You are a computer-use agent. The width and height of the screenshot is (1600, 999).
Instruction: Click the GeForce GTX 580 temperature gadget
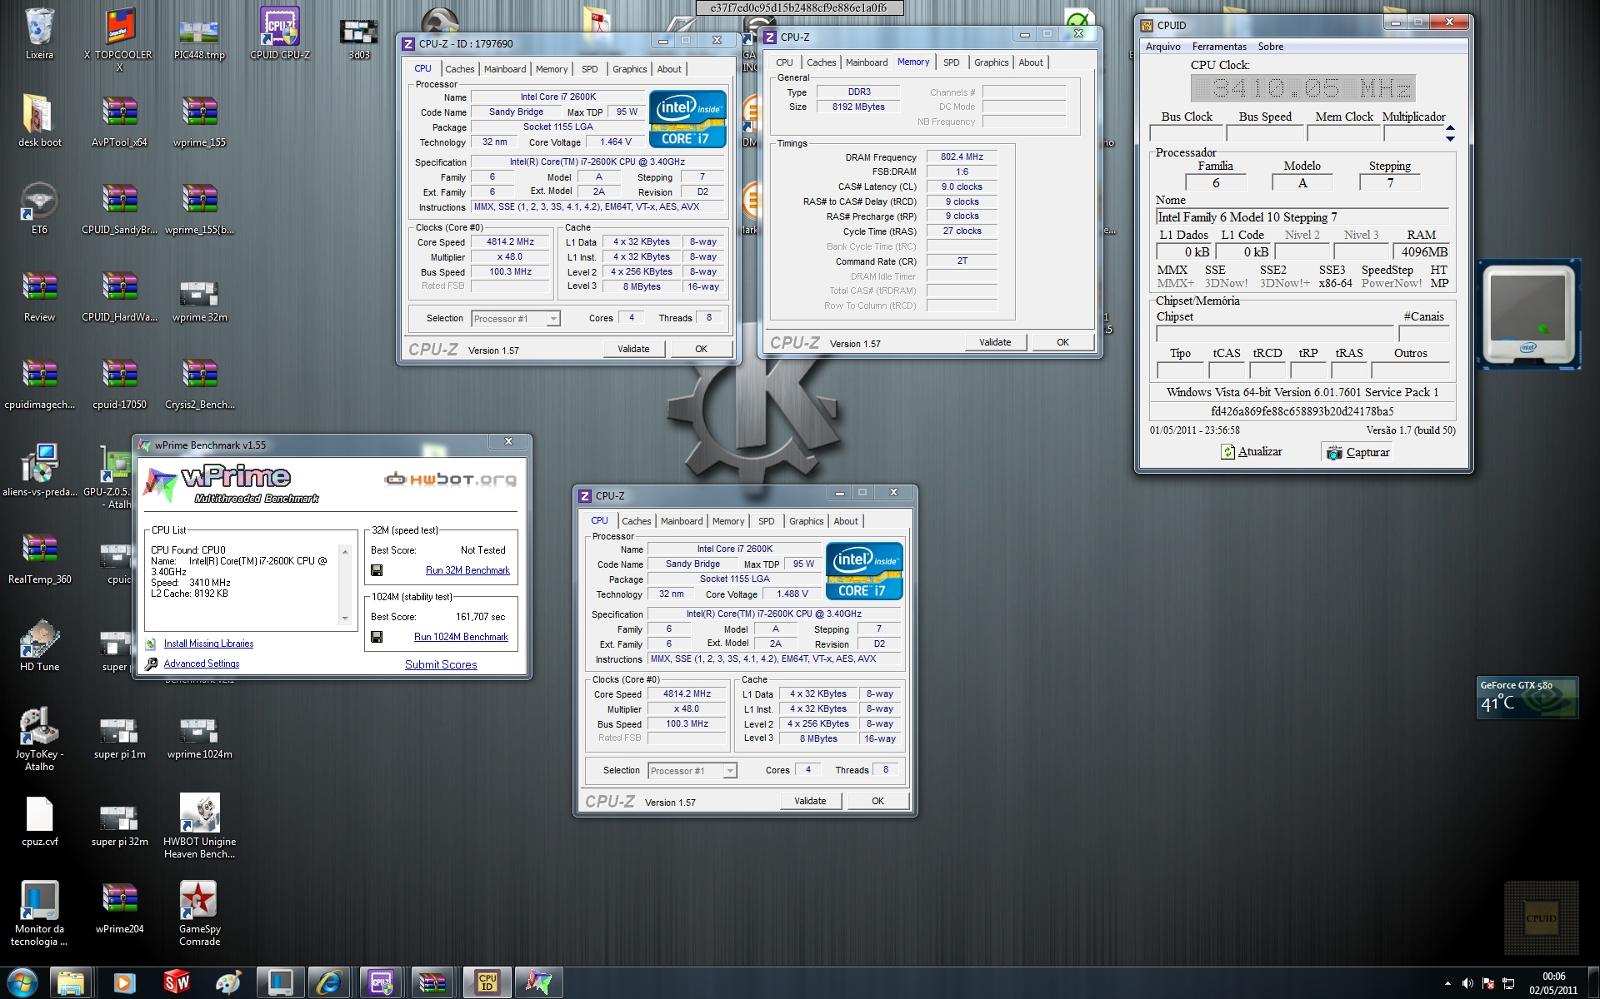1527,697
